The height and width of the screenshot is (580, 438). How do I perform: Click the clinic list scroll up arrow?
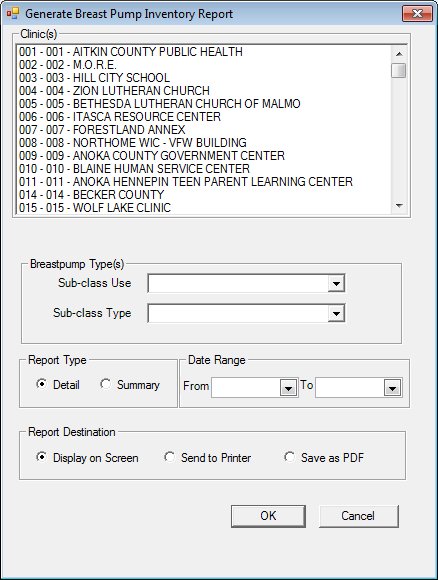click(x=399, y=54)
